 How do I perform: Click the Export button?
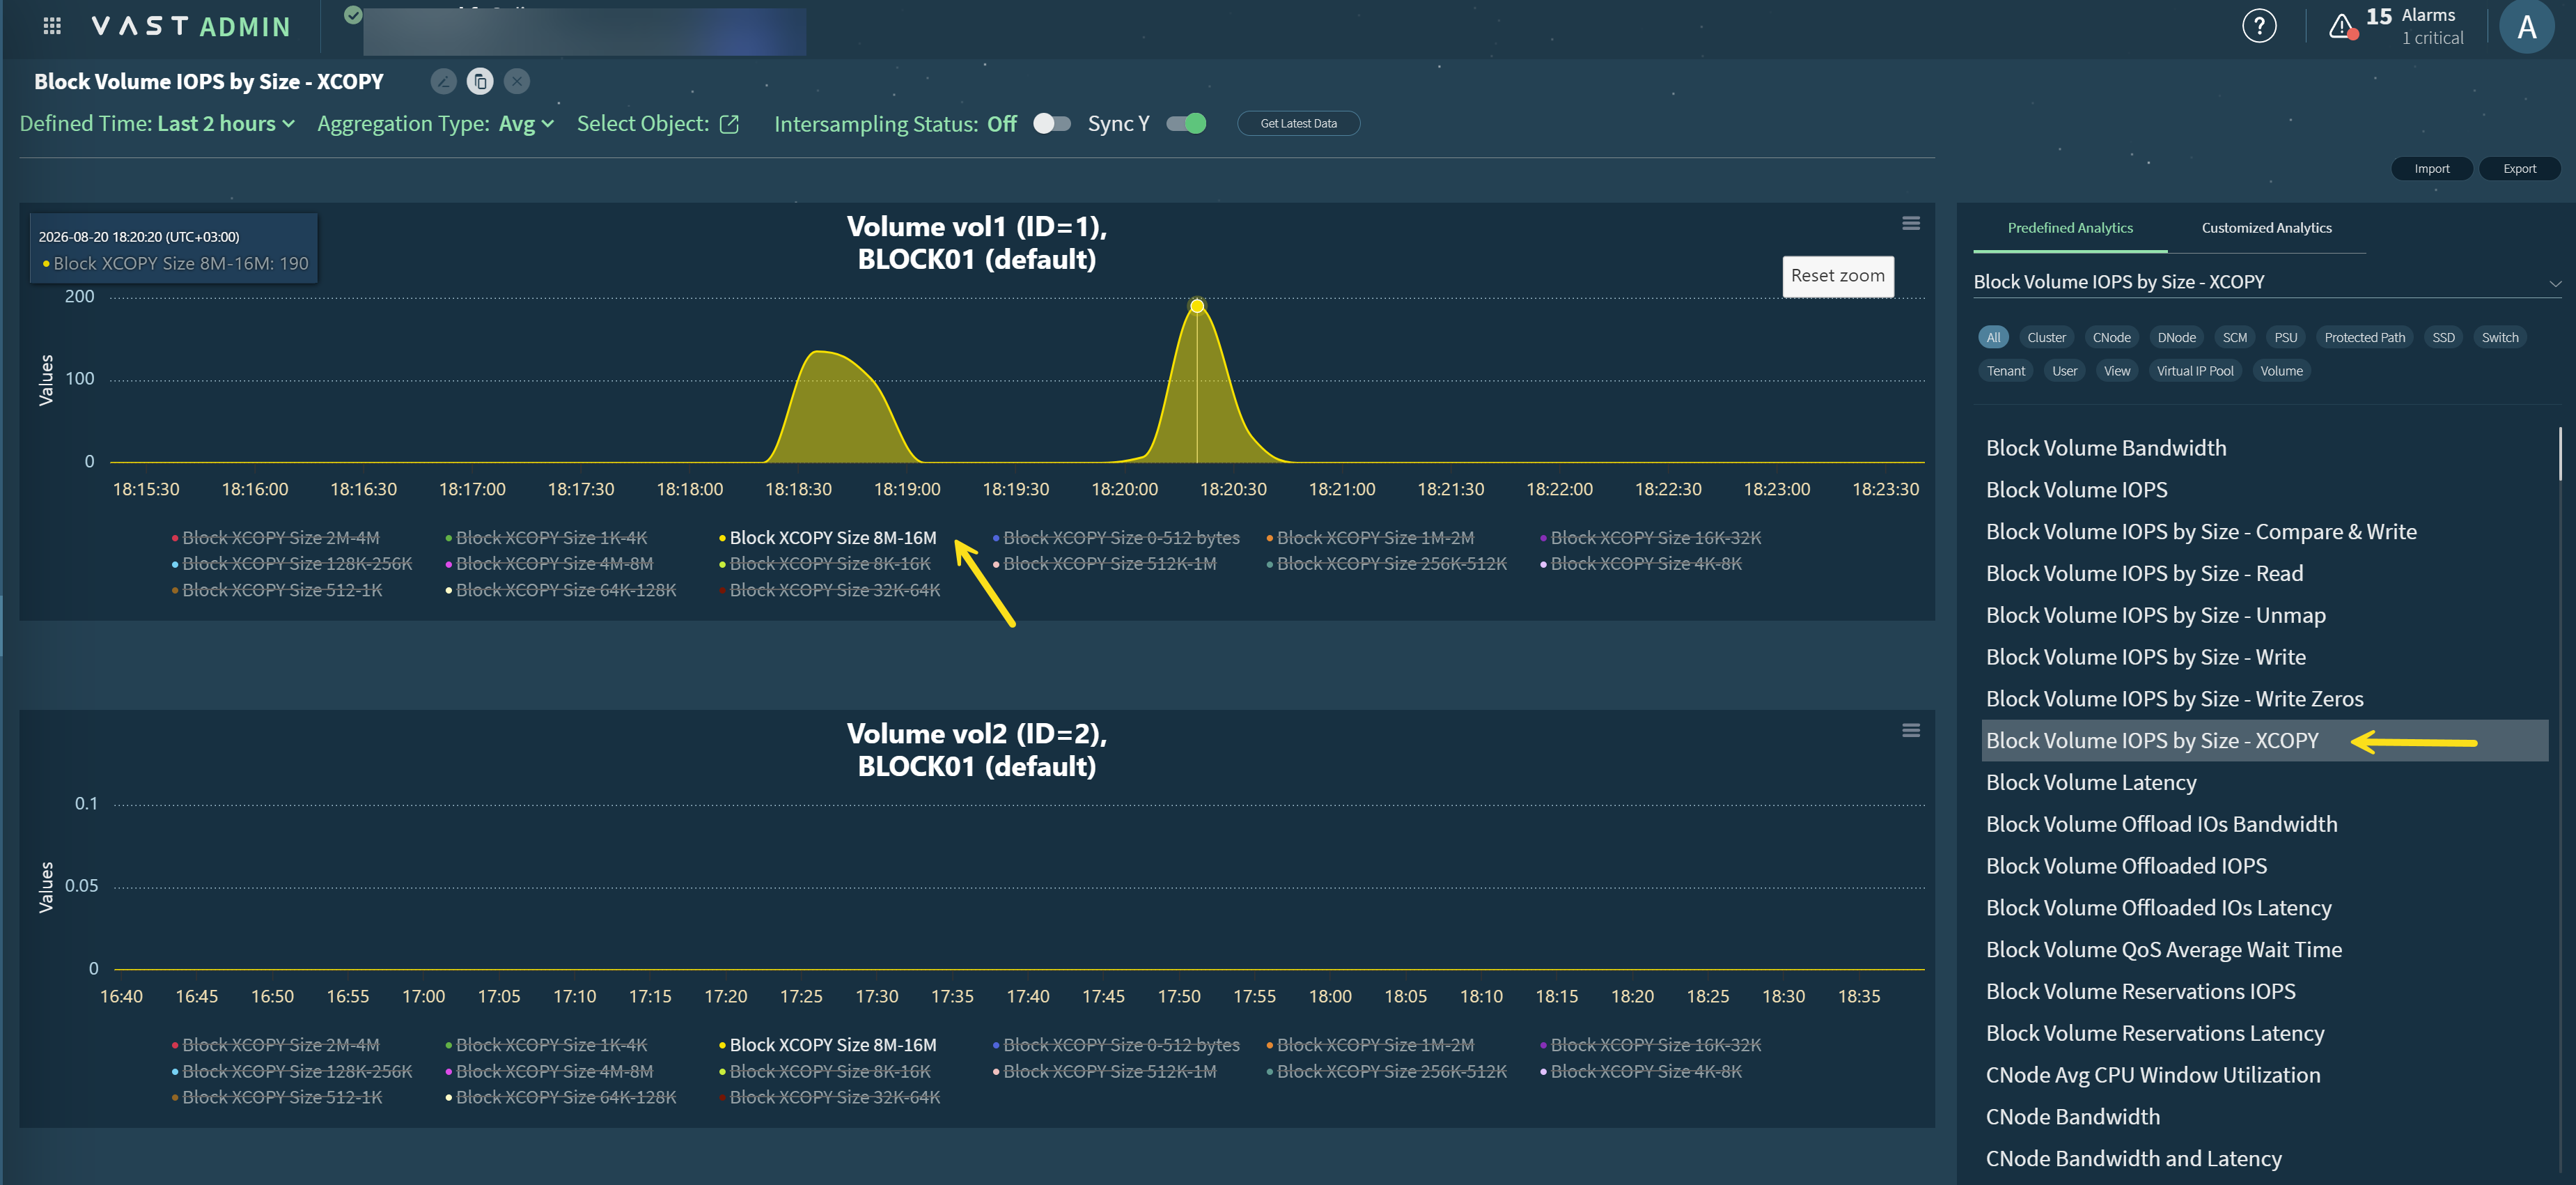point(2519,168)
